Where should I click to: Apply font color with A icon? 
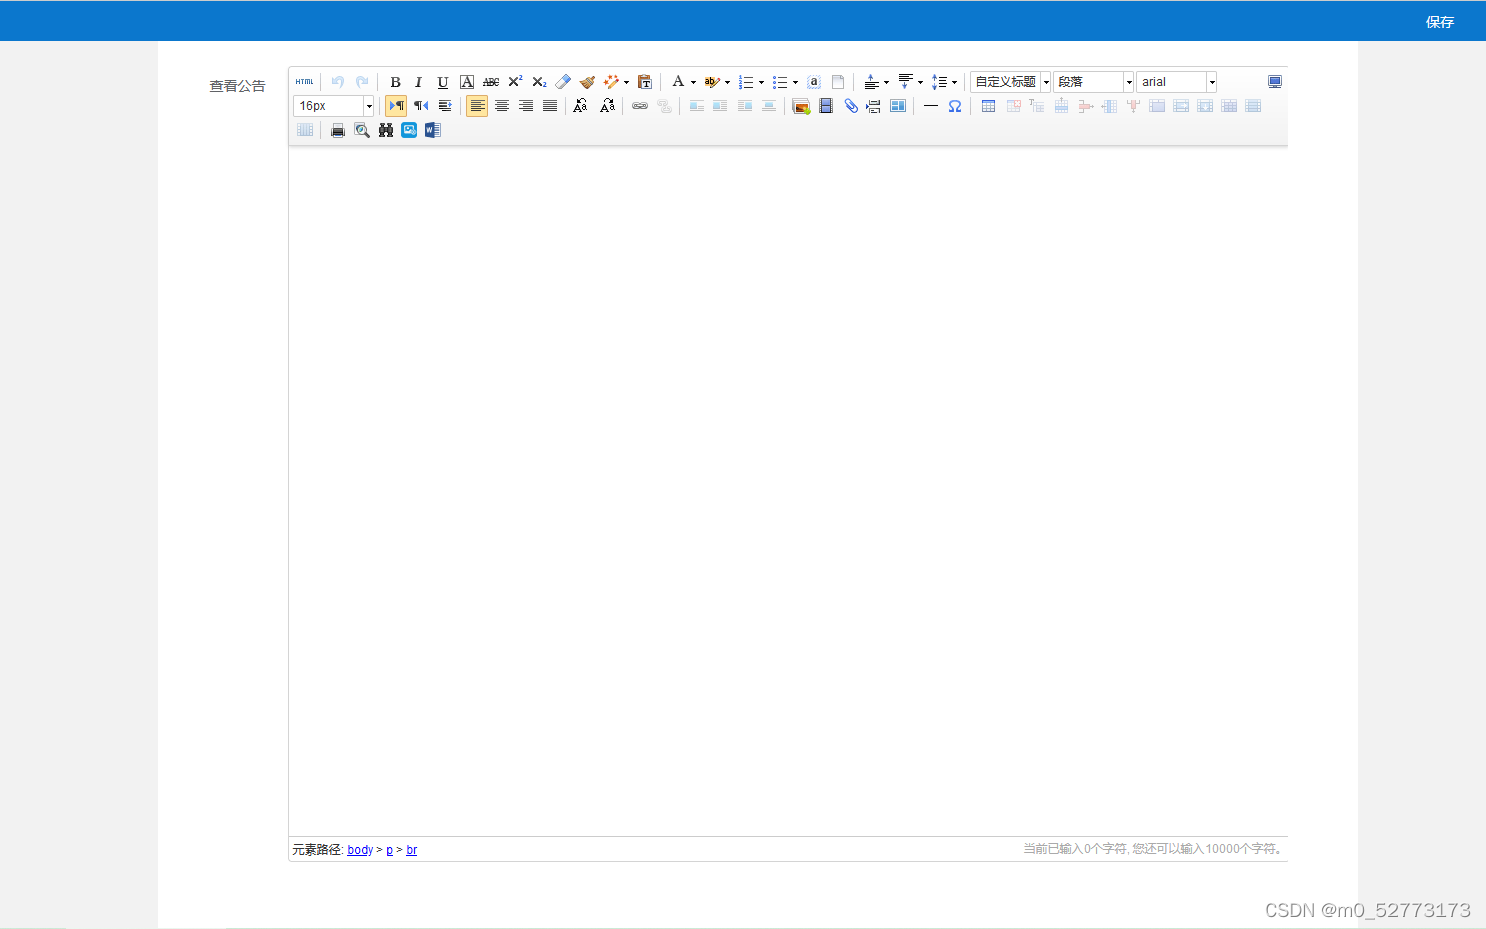tap(678, 82)
